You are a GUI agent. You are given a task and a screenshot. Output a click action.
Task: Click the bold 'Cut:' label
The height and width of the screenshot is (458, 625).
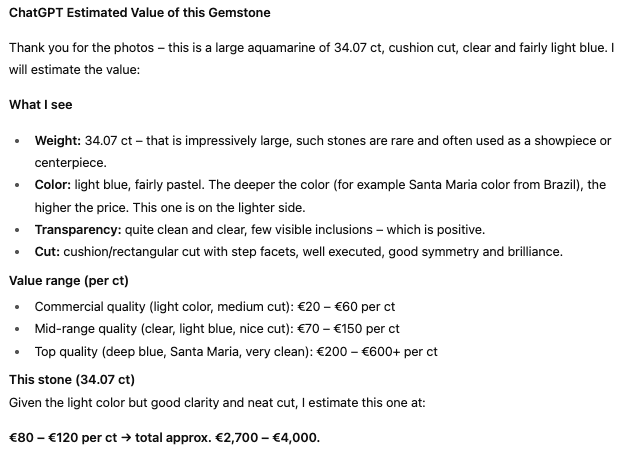tap(48, 251)
